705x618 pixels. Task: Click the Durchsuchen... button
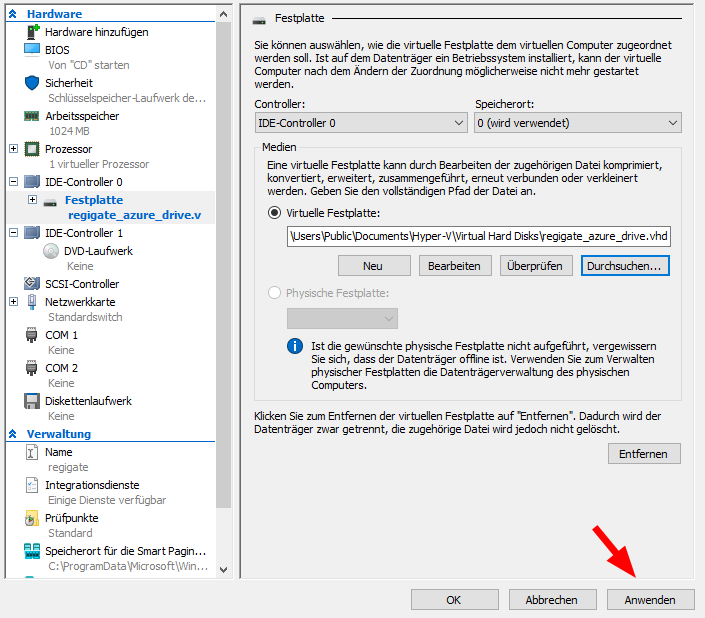(625, 266)
